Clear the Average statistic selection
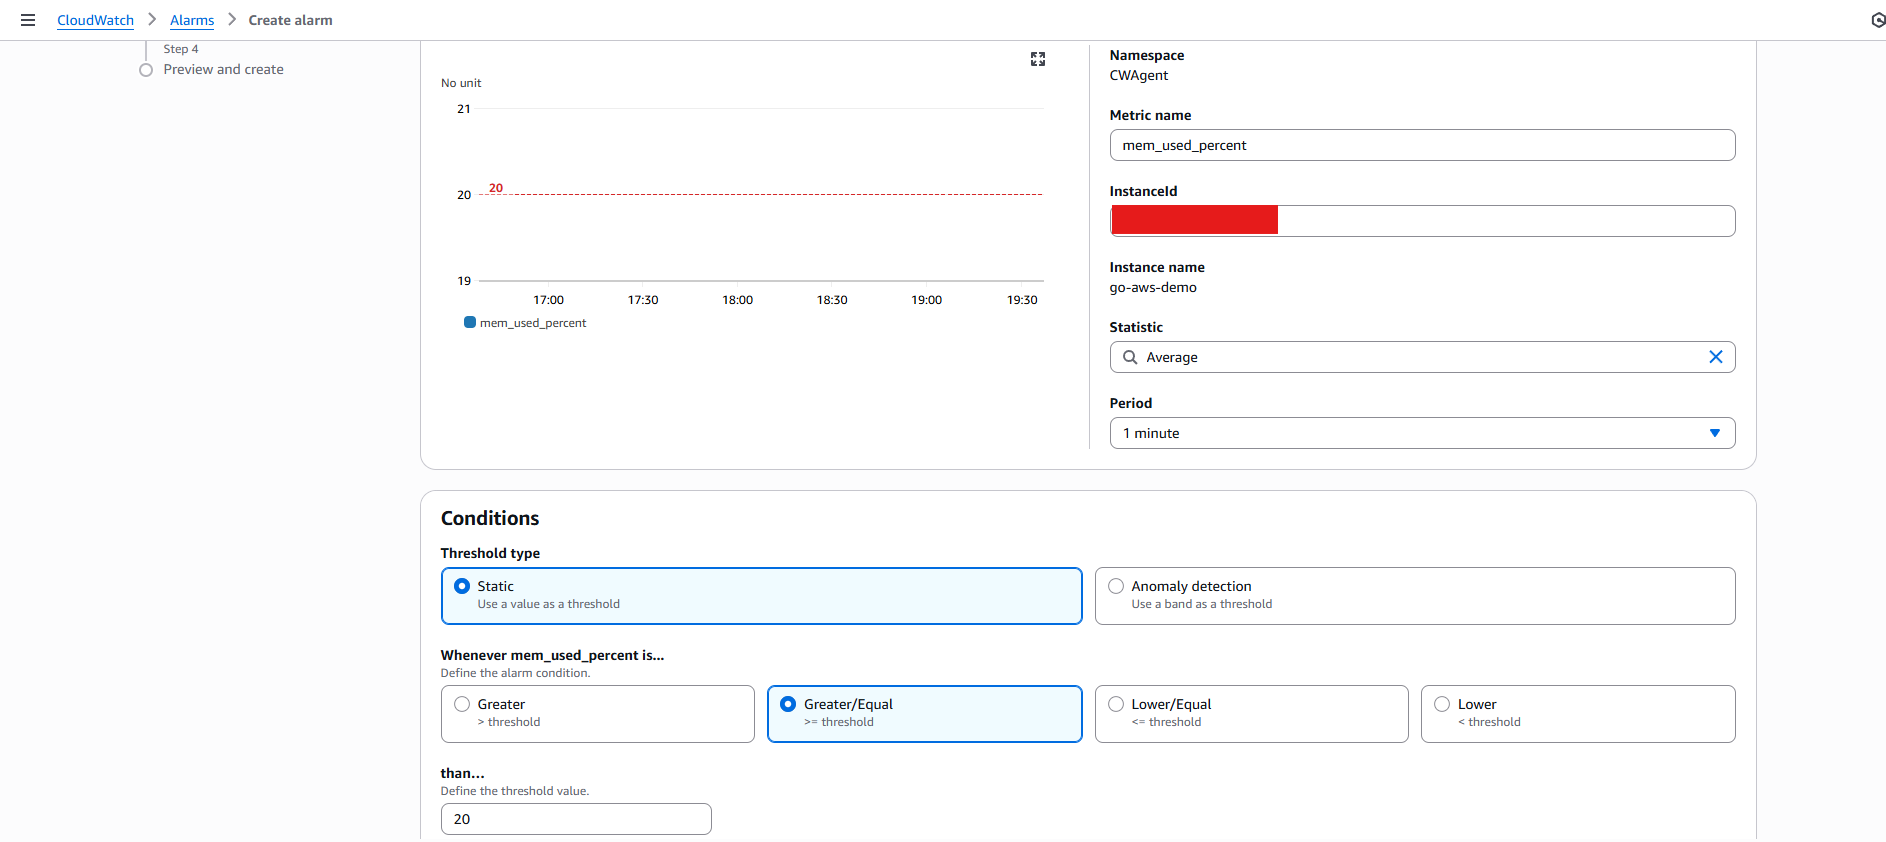The height and width of the screenshot is (842, 1886). coord(1715,357)
